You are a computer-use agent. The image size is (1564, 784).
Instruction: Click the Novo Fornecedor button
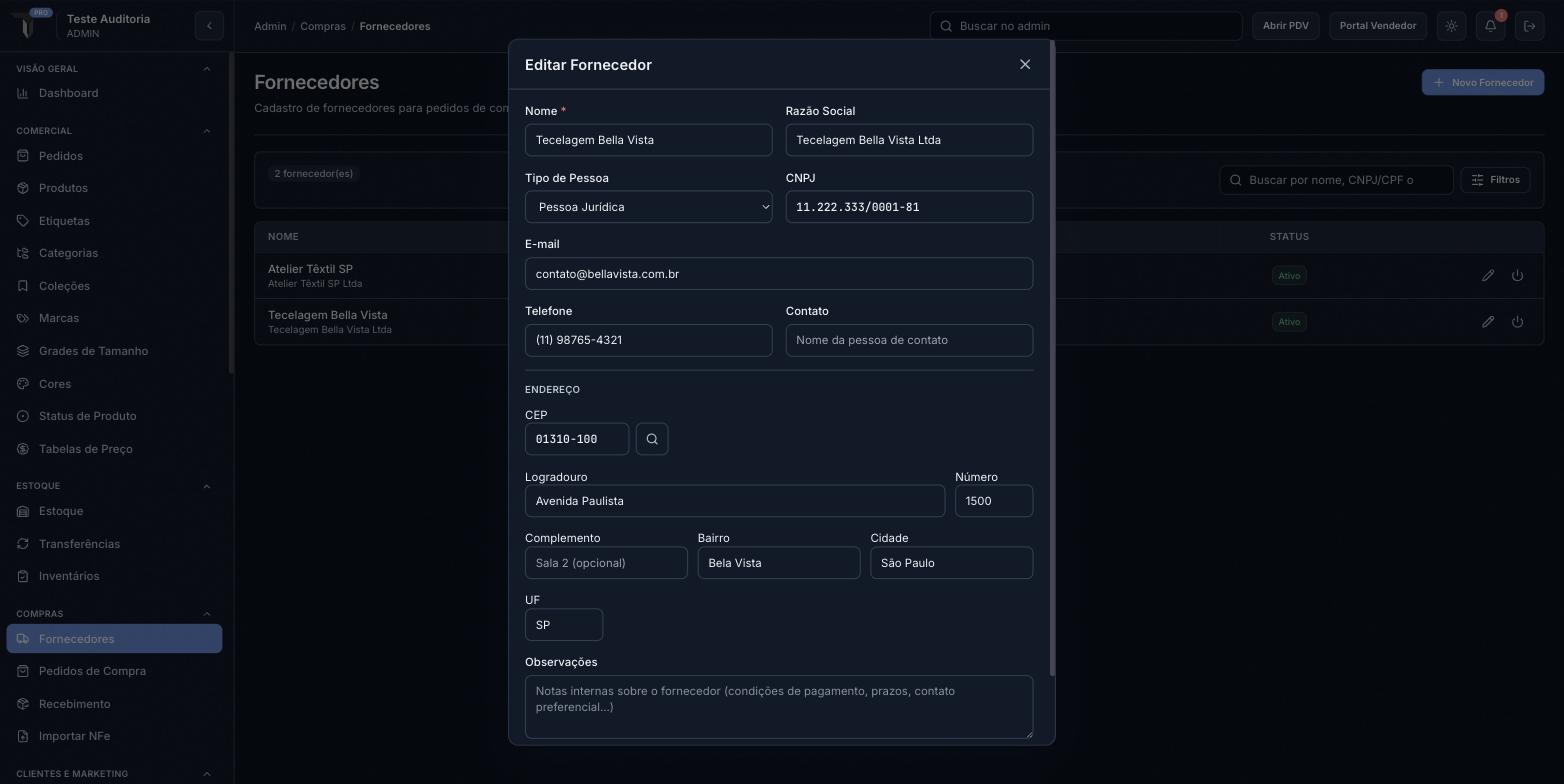click(1483, 82)
